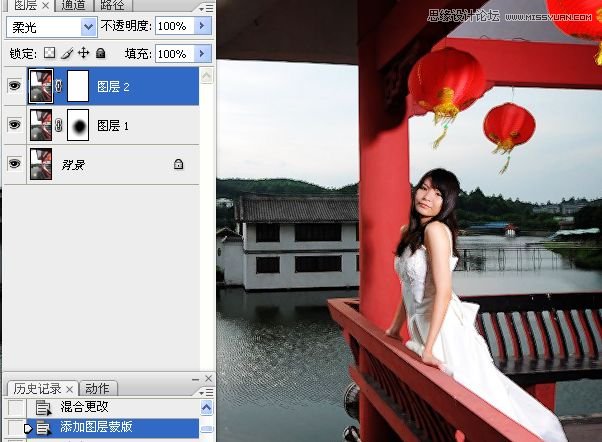
Task: Hide the 图层 2 layer
Action: point(15,85)
